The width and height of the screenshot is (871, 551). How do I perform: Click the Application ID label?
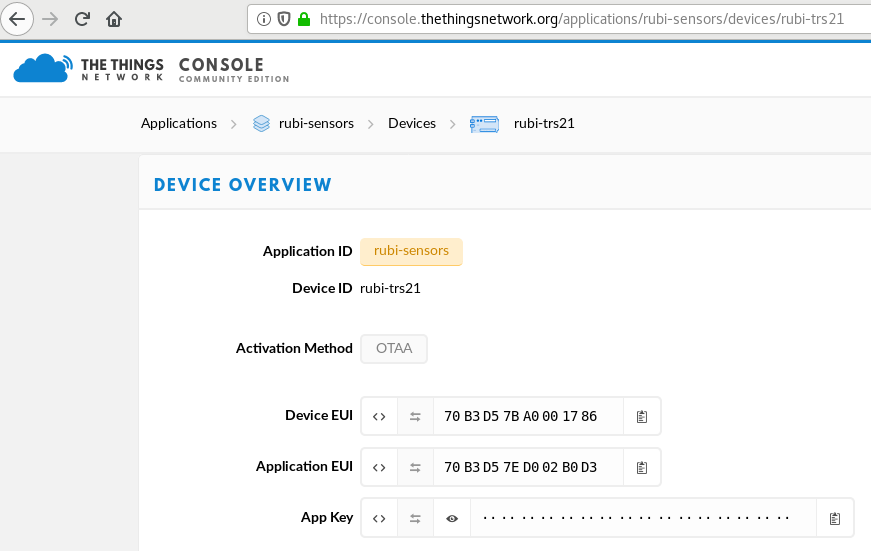point(307,252)
